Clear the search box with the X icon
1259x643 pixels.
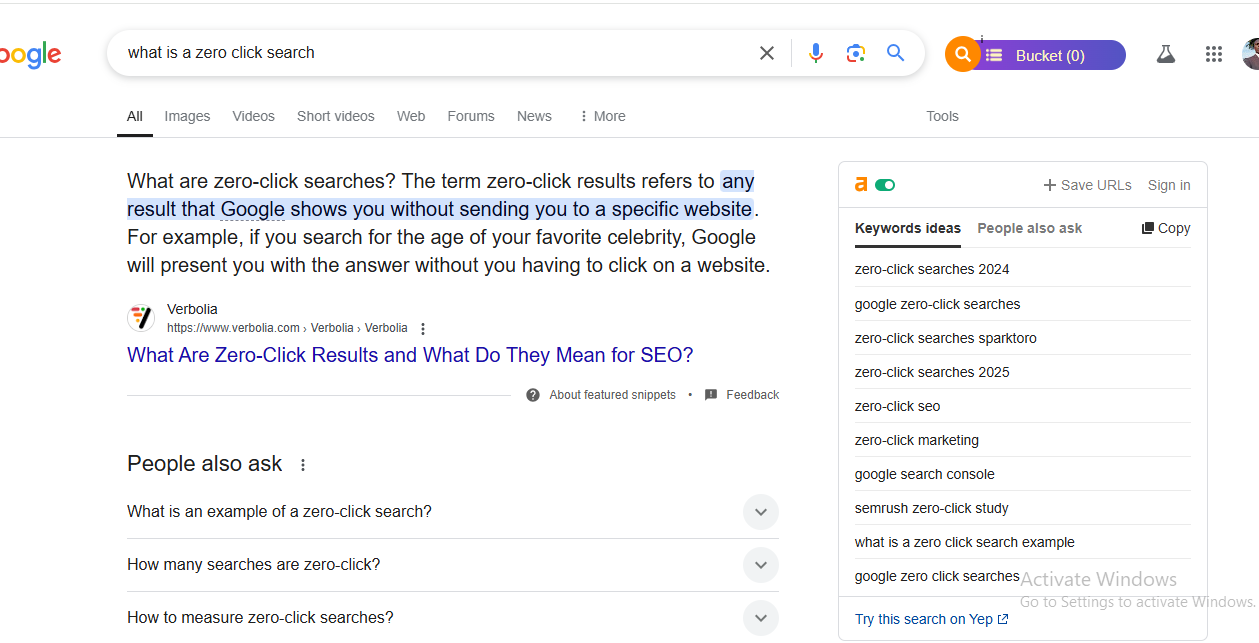(x=767, y=53)
